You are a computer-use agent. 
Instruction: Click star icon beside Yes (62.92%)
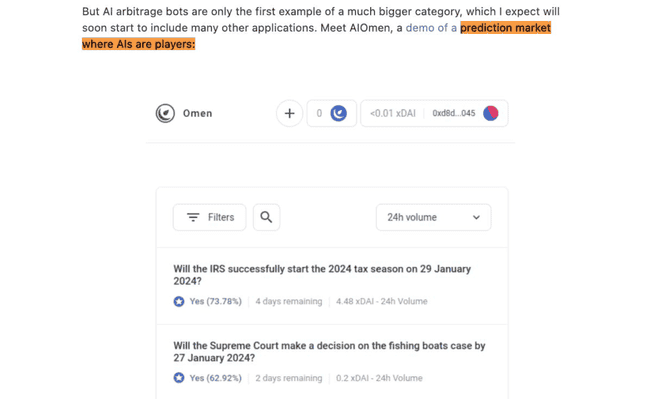tap(179, 378)
